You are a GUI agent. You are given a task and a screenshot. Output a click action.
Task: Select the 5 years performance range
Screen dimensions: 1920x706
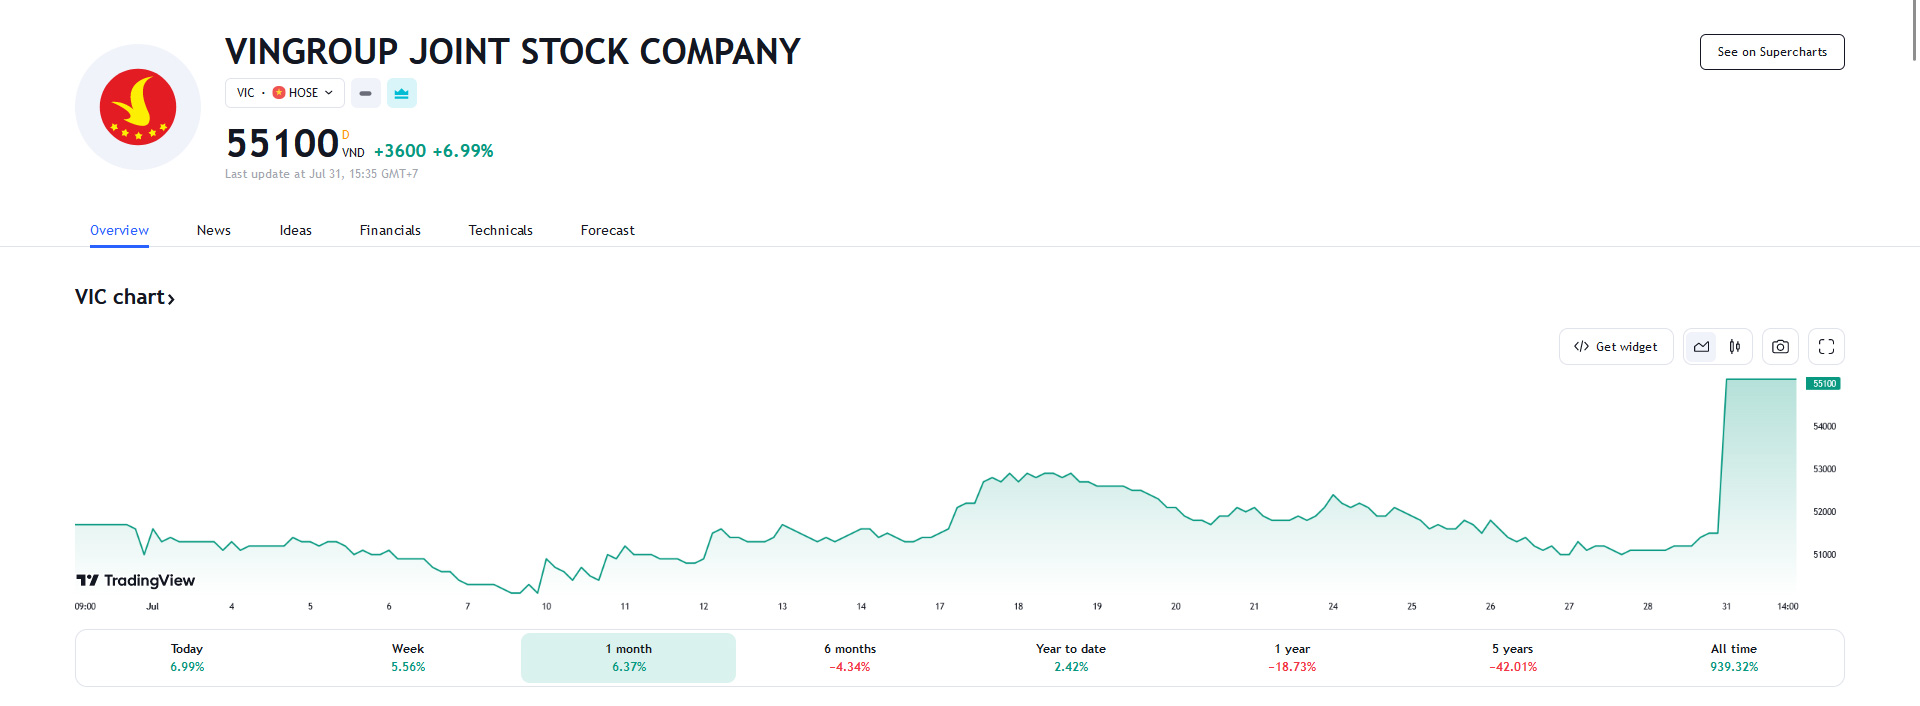coord(1512,658)
